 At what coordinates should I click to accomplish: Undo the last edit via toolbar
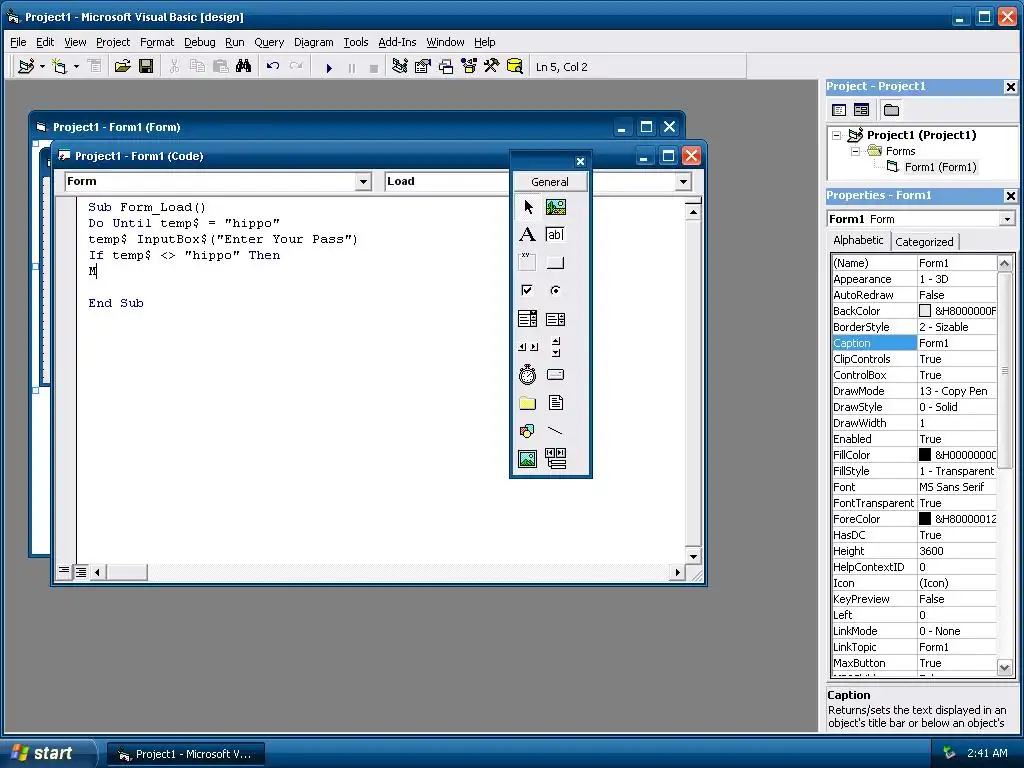coord(273,67)
